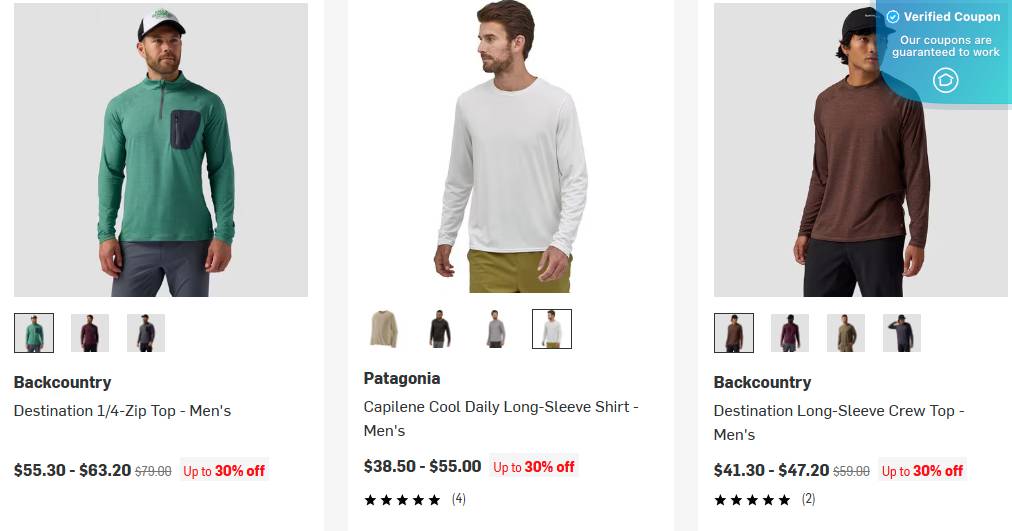Screen dimensions: 1012x531
Task: Choose black swatch for Capilene Cool shirt
Action: tap(440, 329)
